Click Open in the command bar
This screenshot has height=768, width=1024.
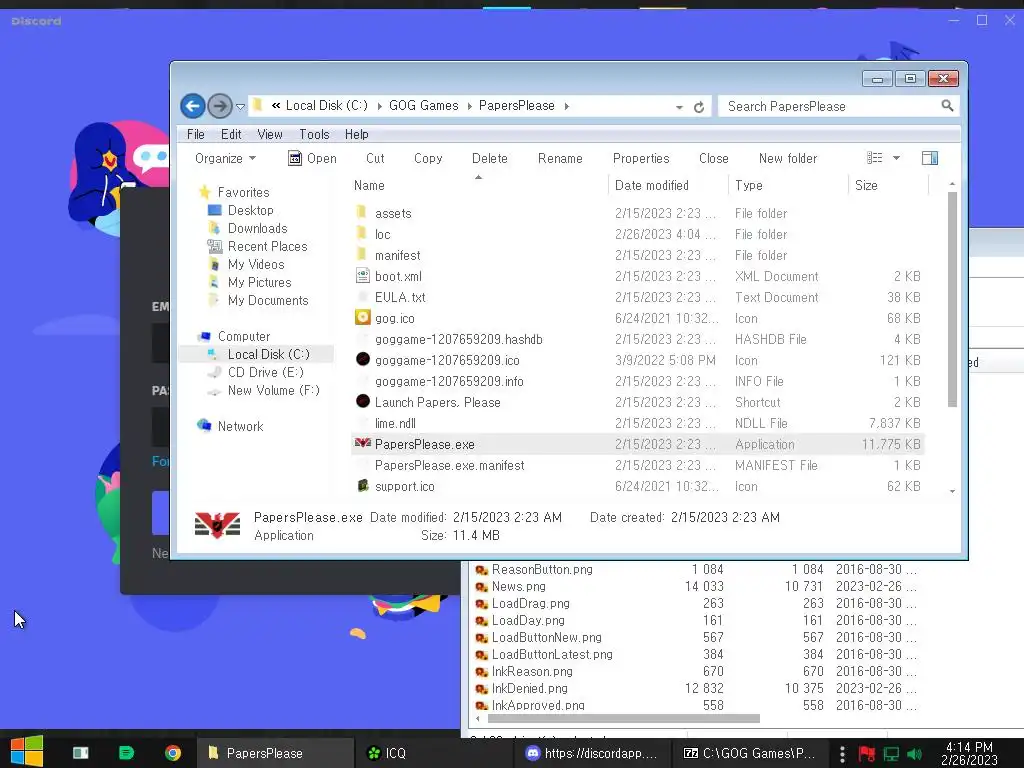click(312, 159)
